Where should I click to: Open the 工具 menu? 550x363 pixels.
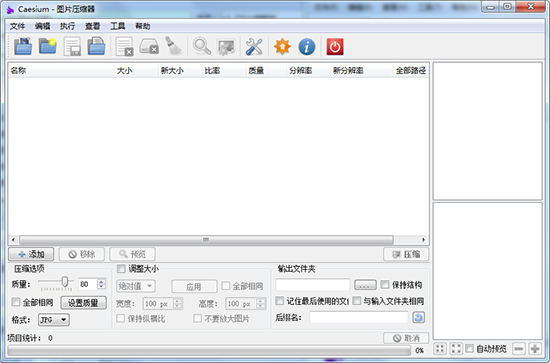tap(118, 26)
